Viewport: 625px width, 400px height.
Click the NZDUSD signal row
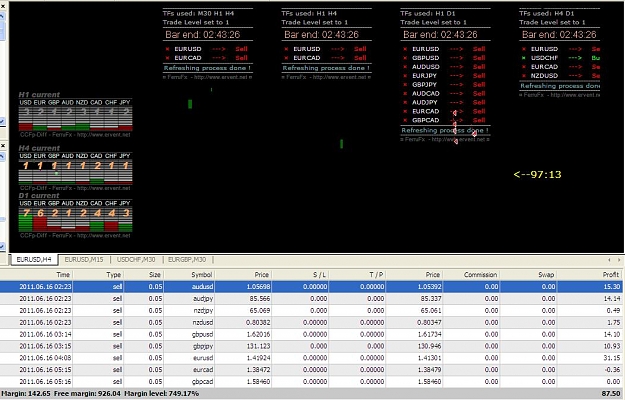tap(560, 76)
